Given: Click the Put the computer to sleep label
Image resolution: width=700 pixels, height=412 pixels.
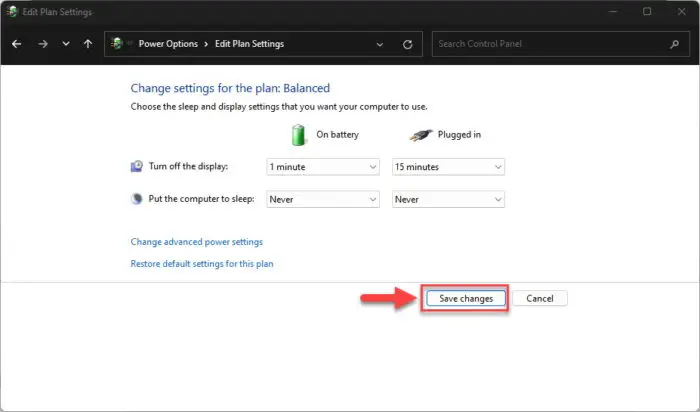Looking at the screenshot, I should tap(201, 199).
